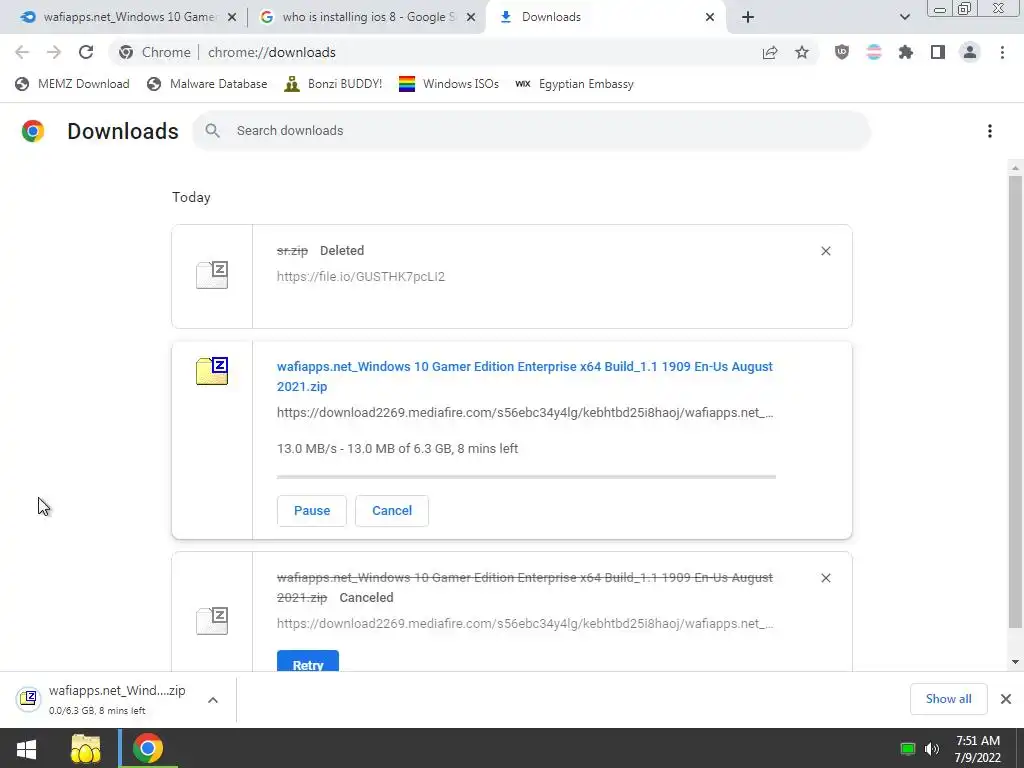Cancel the active wafiapps download

(x=392, y=511)
